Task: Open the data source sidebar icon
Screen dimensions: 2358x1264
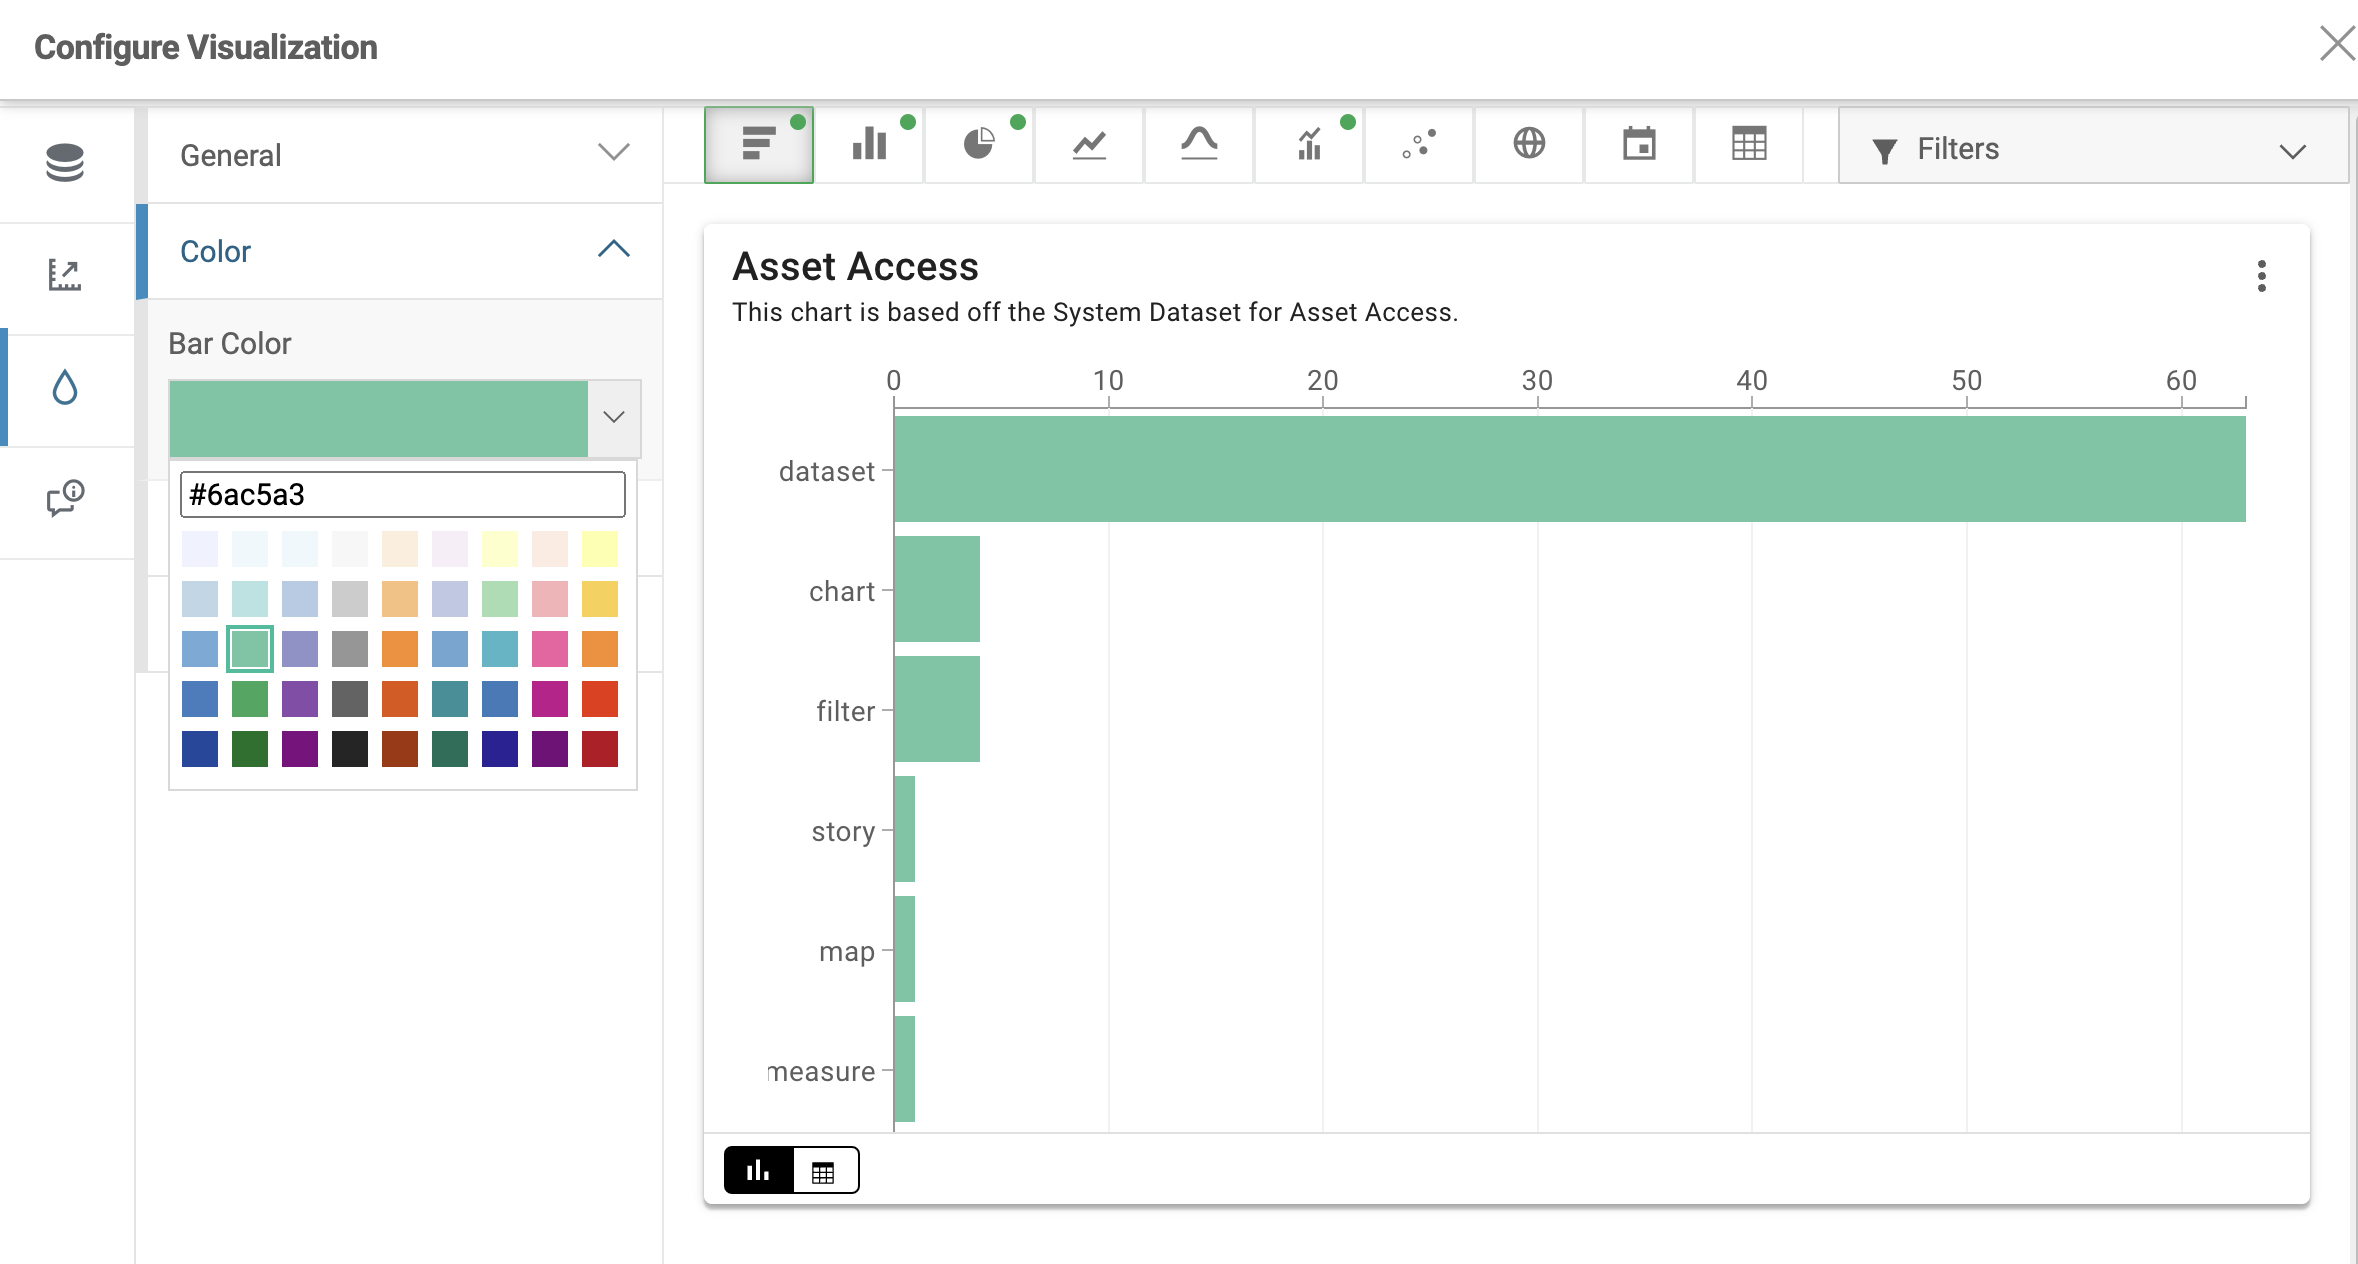Action: pos(65,163)
